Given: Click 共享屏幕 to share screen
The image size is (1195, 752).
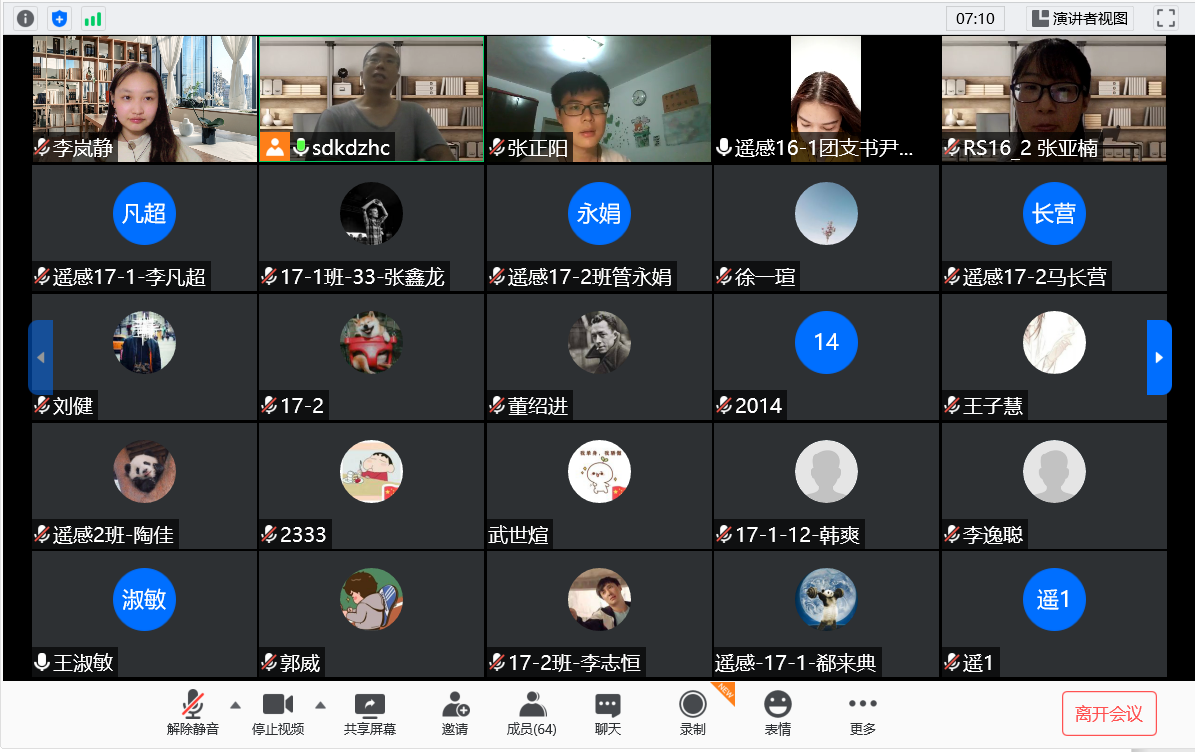Looking at the screenshot, I should 369,713.
